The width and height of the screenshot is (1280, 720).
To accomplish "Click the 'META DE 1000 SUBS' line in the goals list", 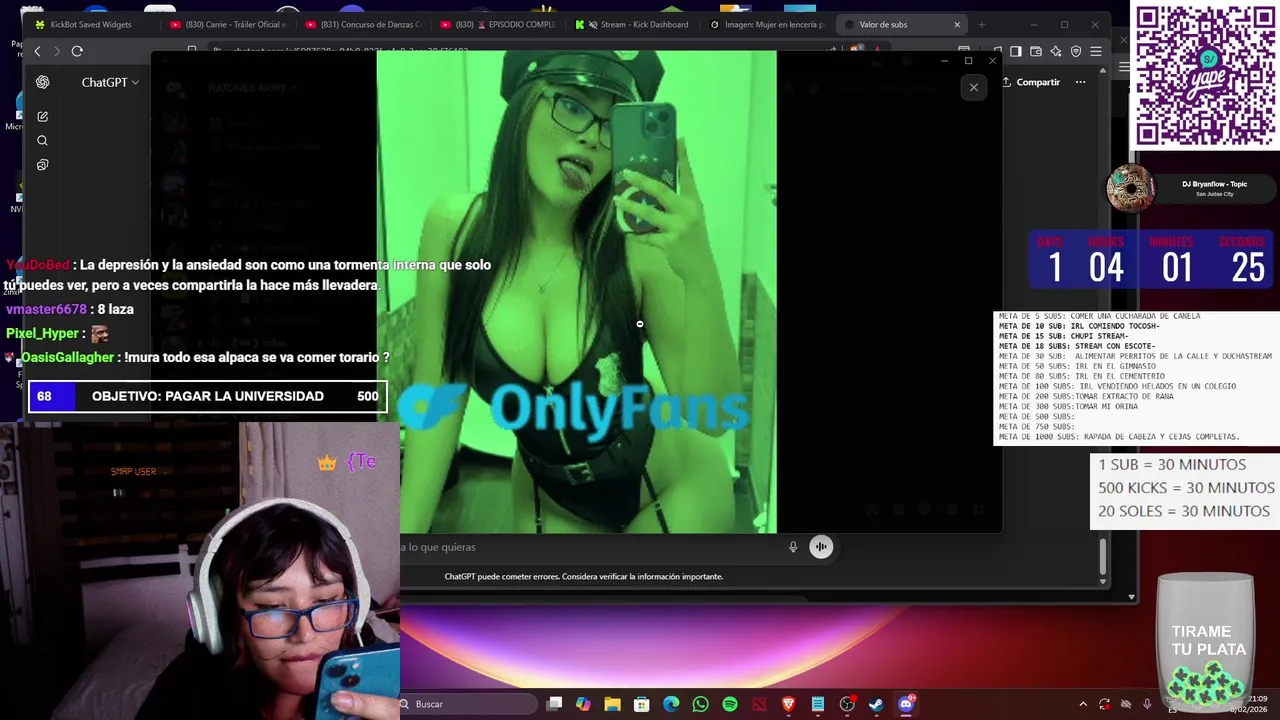I will (x=1119, y=437).
